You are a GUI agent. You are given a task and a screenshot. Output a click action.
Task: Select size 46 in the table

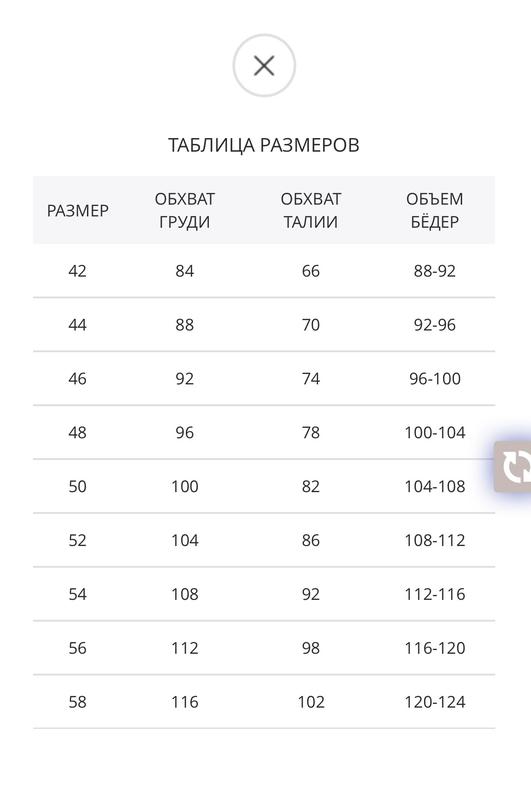click(78, 379)
